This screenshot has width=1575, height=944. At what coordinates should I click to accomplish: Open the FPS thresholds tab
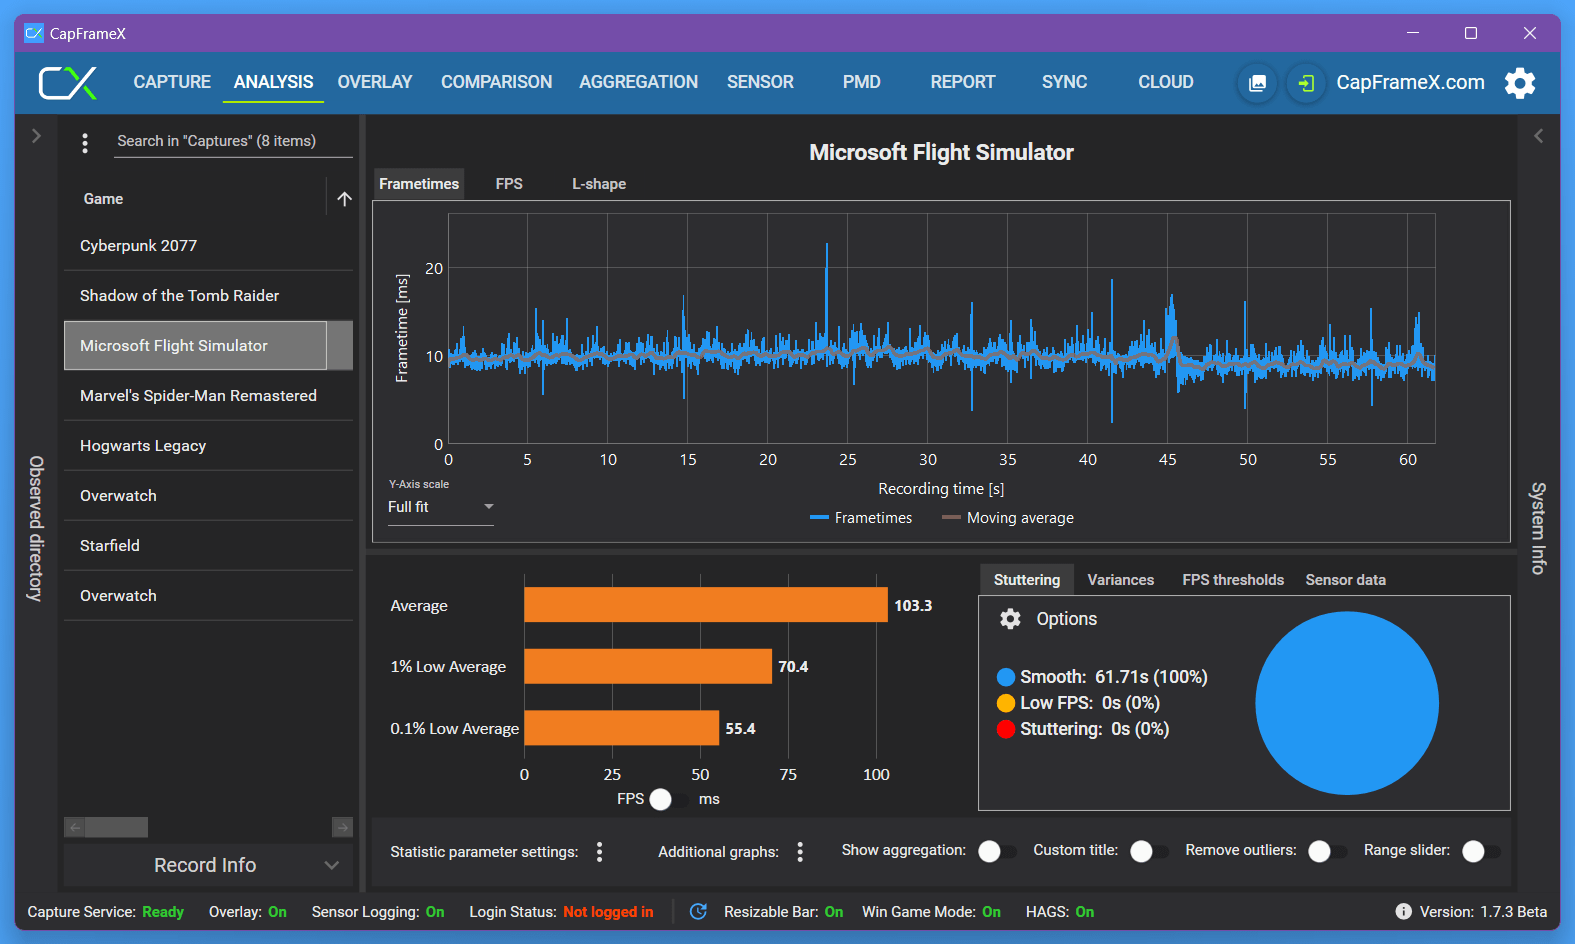coord(1233,580)
